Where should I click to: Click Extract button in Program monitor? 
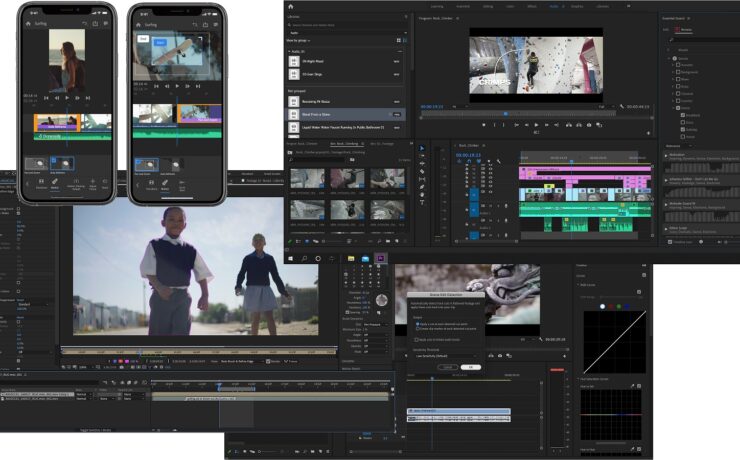coord(579,125)
